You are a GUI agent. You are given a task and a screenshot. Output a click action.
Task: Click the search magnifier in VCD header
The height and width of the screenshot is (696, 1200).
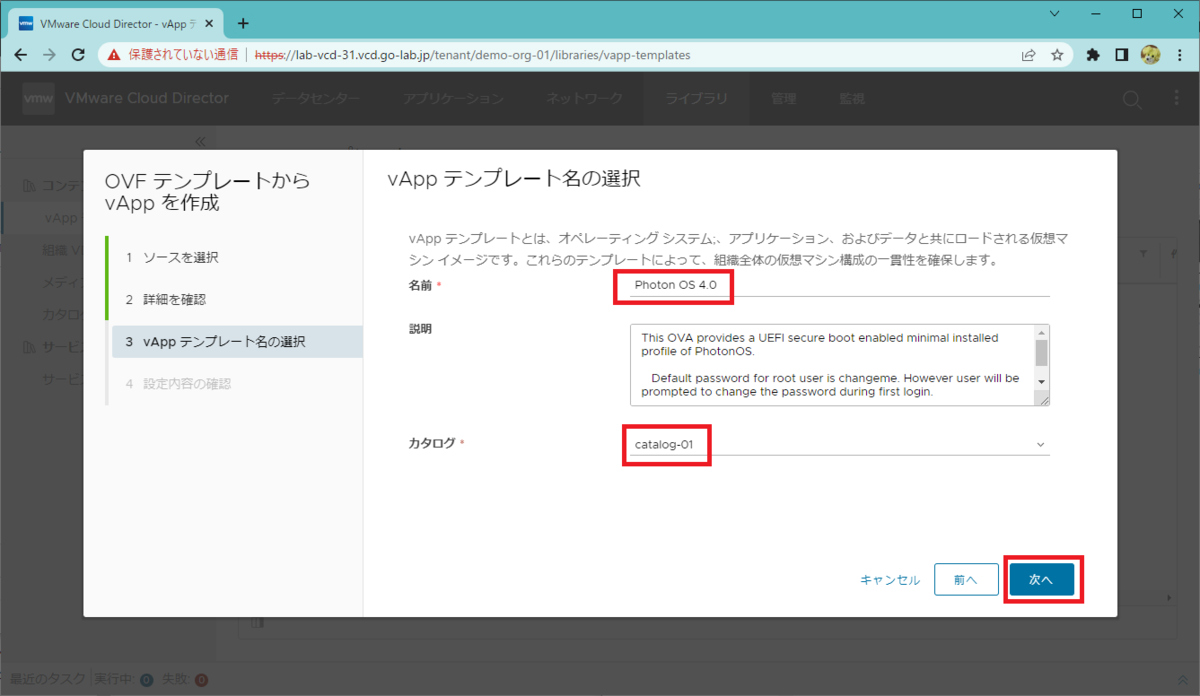coord(1132,99)
